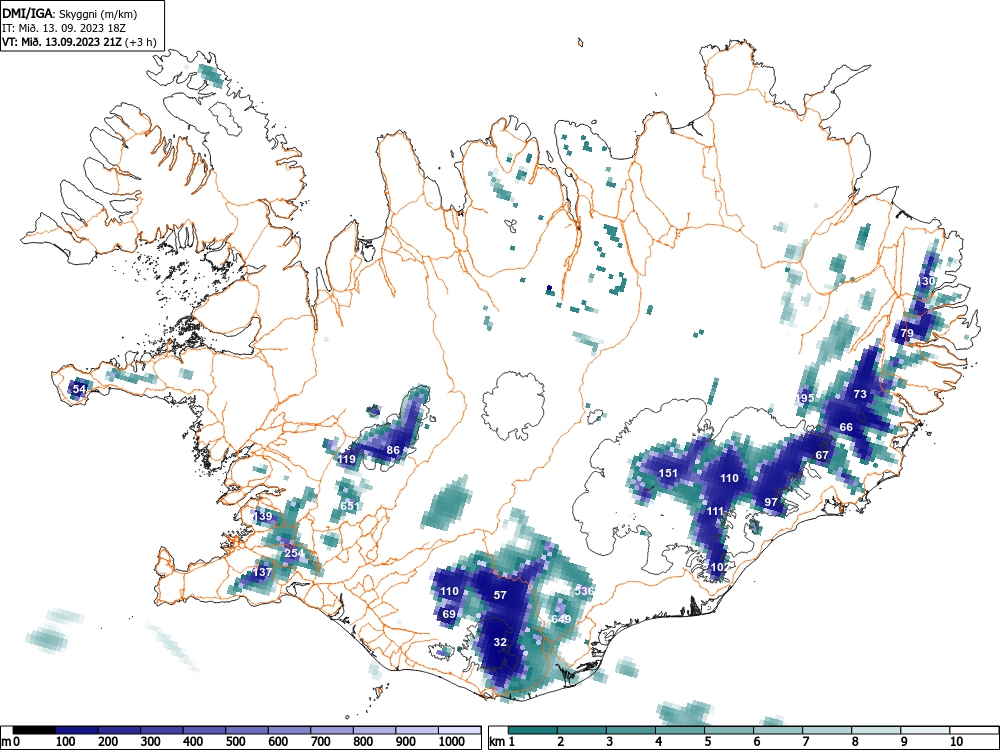Click the 'km 1' label on the kilometer scale
1000x750 pixels.
pyautogui.click(x=502, y=742)
